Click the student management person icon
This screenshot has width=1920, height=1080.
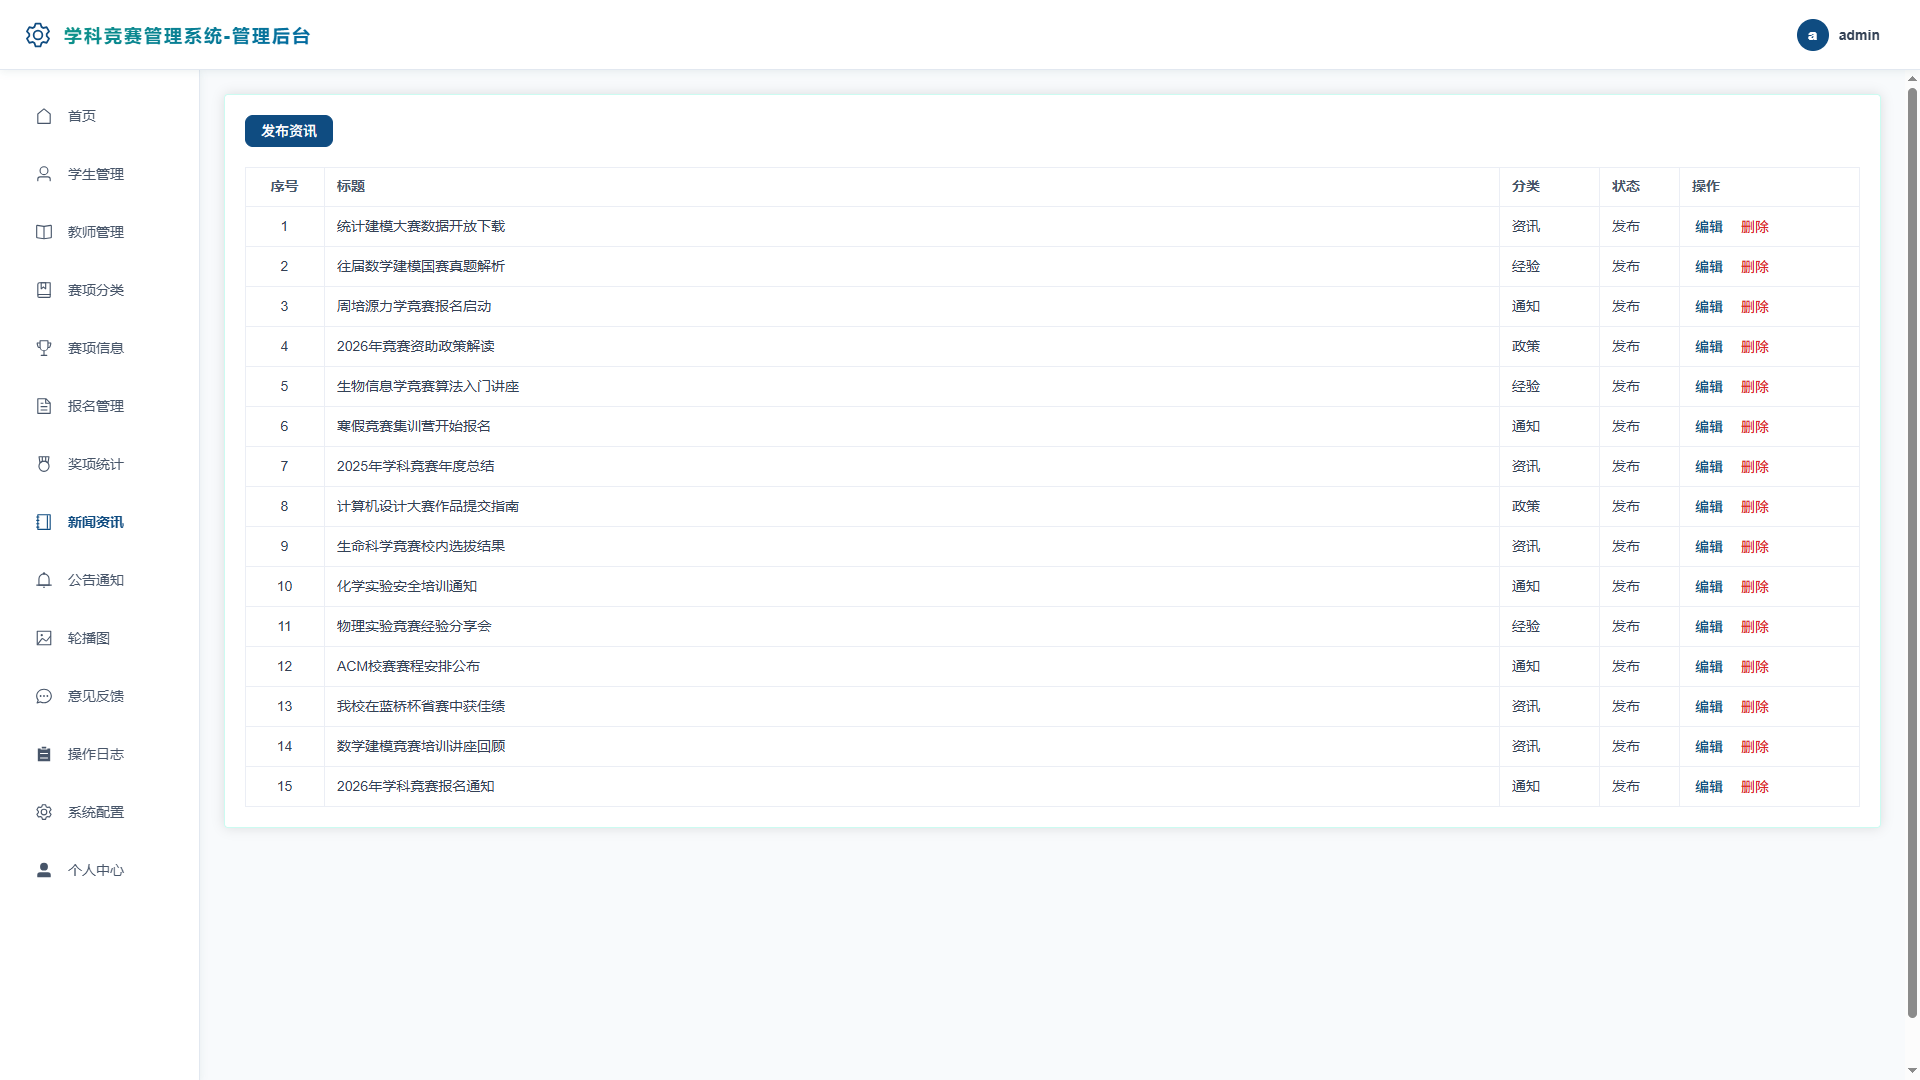tap(44, 174)
